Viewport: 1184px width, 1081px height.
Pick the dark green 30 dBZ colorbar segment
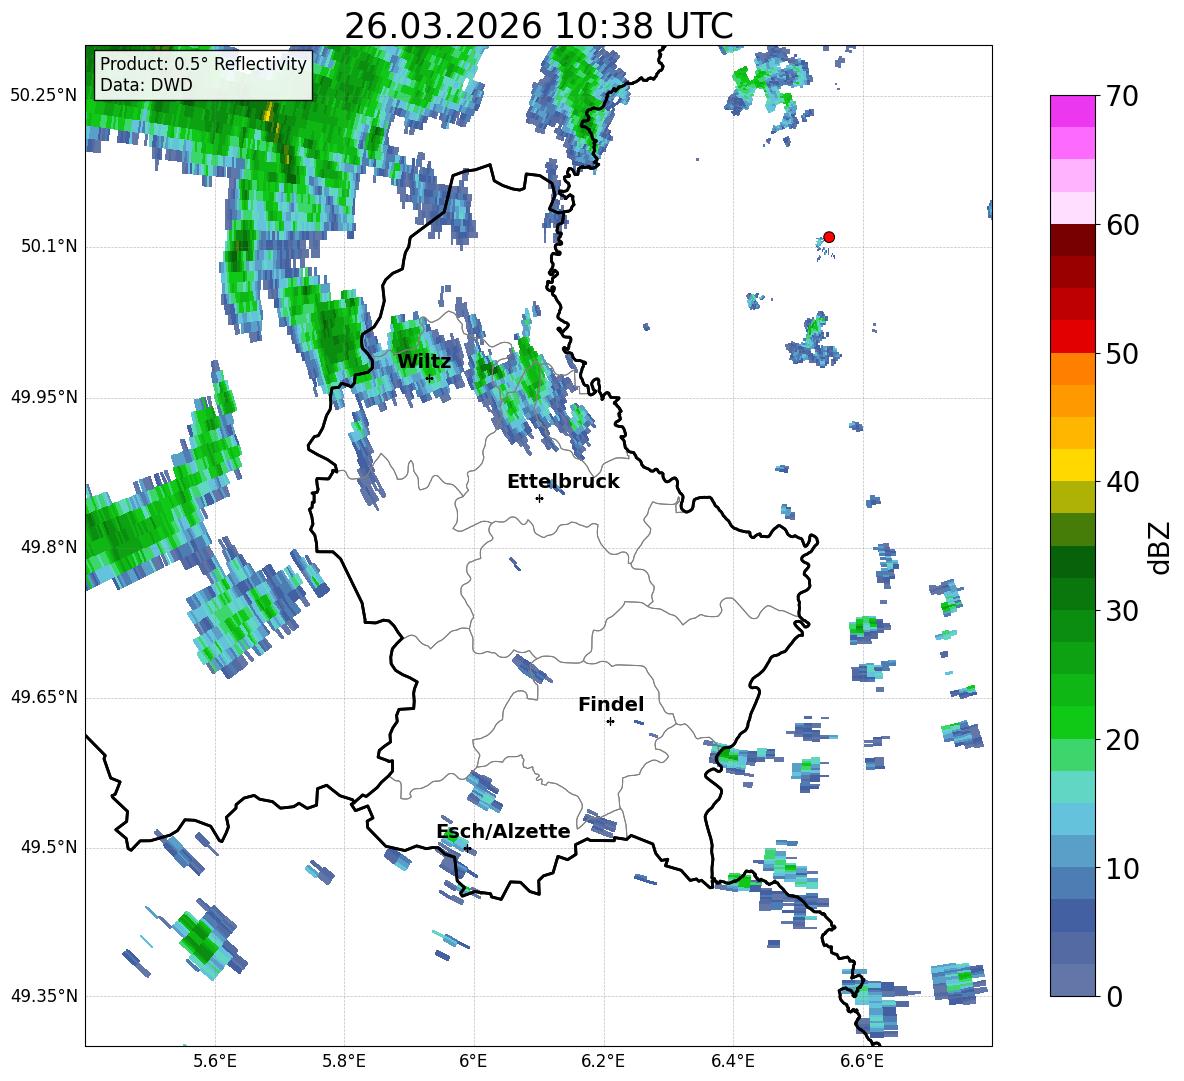click(1072, 594)
